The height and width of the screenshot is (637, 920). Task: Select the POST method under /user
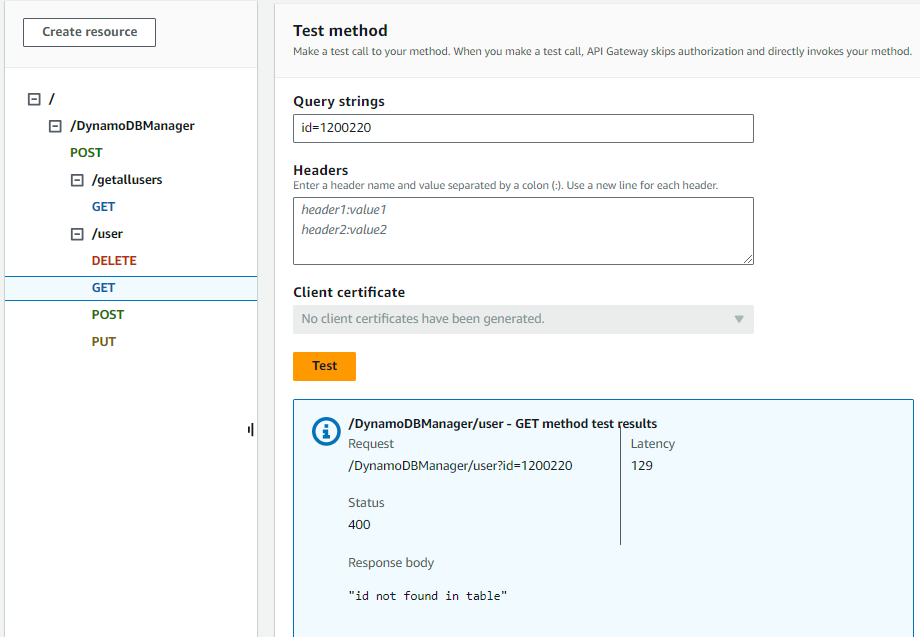(108, 315)
